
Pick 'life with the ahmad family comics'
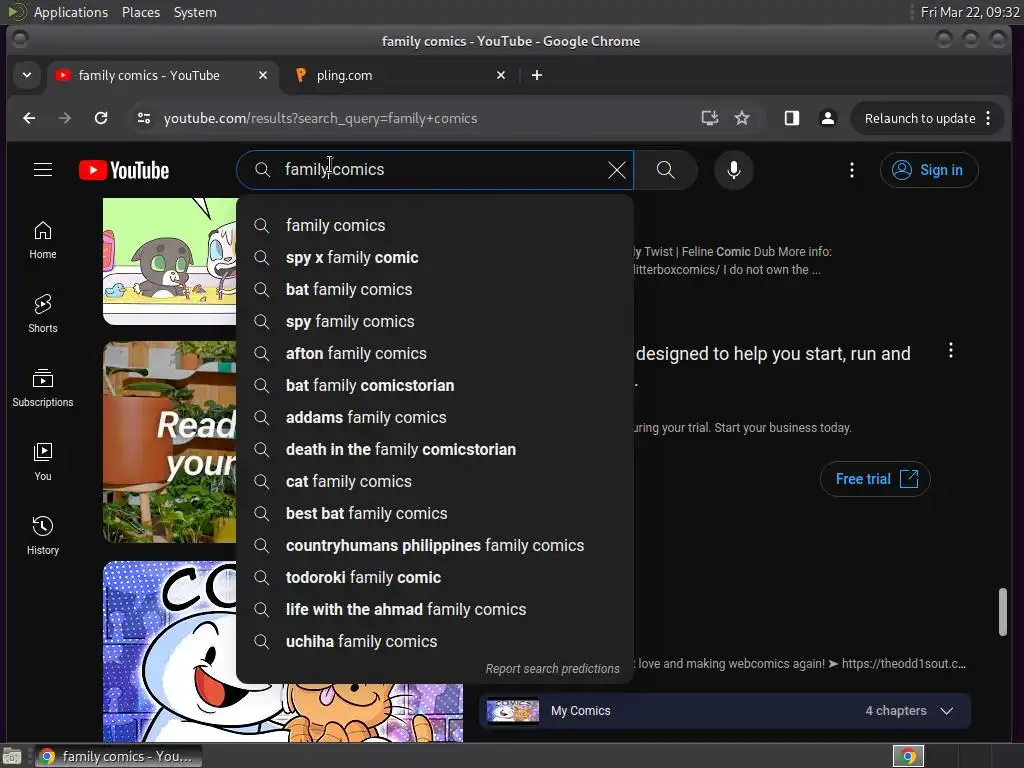click(x=435, y=609)
